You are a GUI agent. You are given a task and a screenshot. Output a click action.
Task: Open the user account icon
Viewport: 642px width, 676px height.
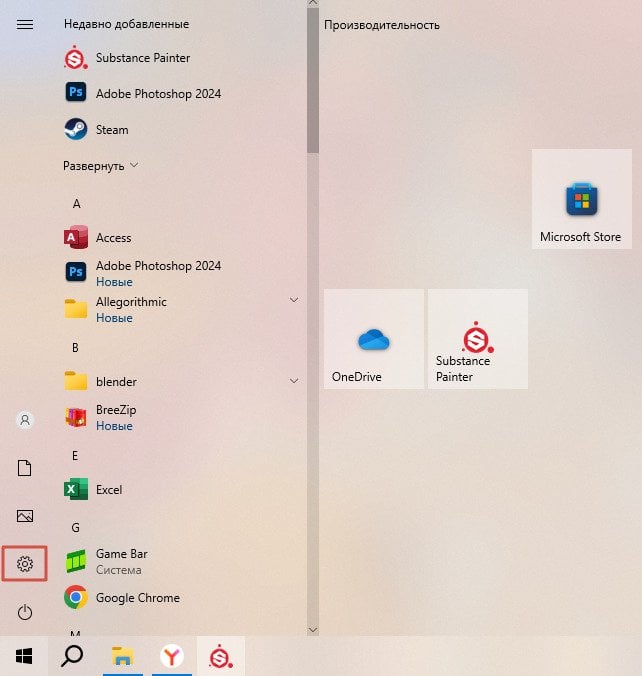[25, 419]
